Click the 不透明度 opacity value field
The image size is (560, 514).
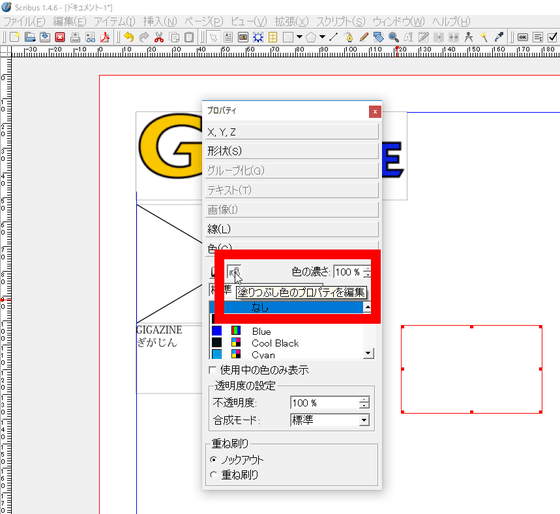324,403
